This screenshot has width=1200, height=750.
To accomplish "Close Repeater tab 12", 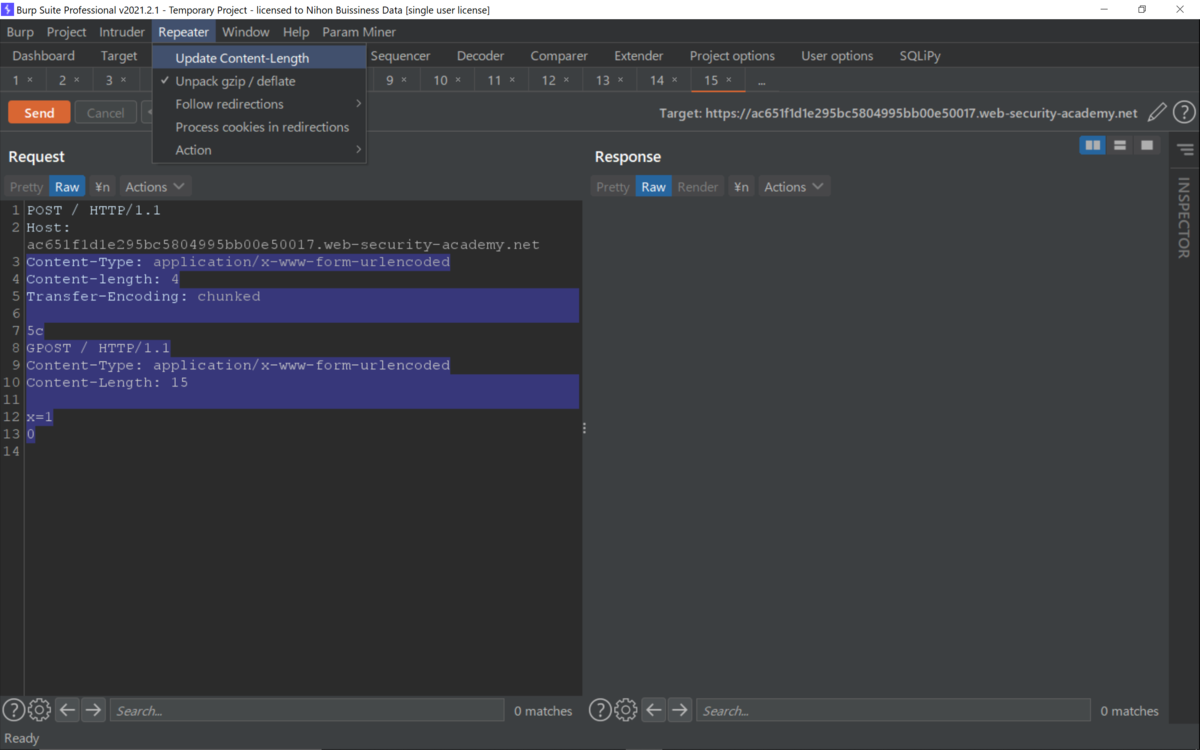I will click(x=567, y=80).
